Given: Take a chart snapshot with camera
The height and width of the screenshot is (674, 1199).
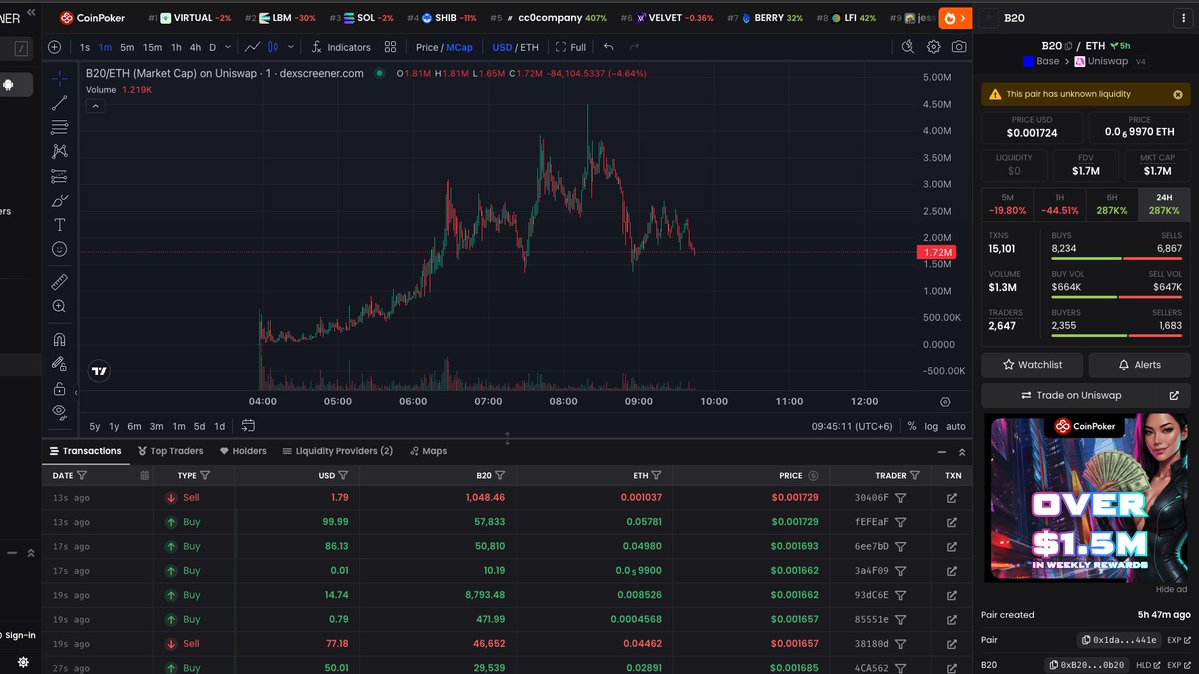Looking at the screenshot, I should coord(959,47).
